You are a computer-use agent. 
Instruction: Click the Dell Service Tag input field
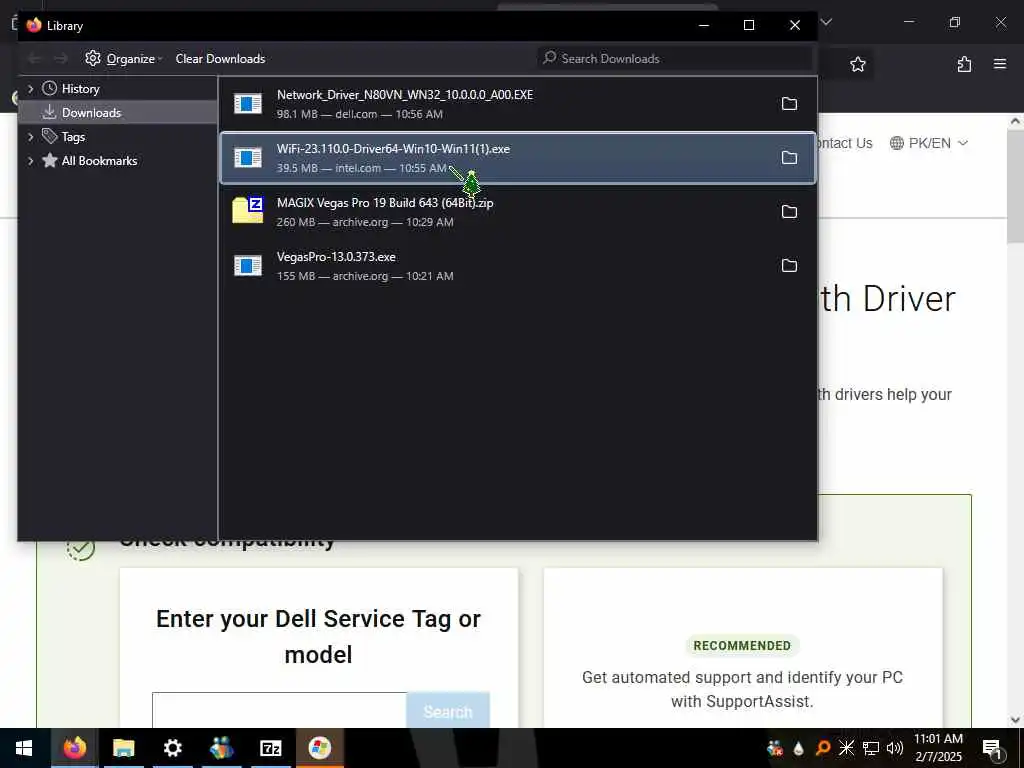coord(280,710)
